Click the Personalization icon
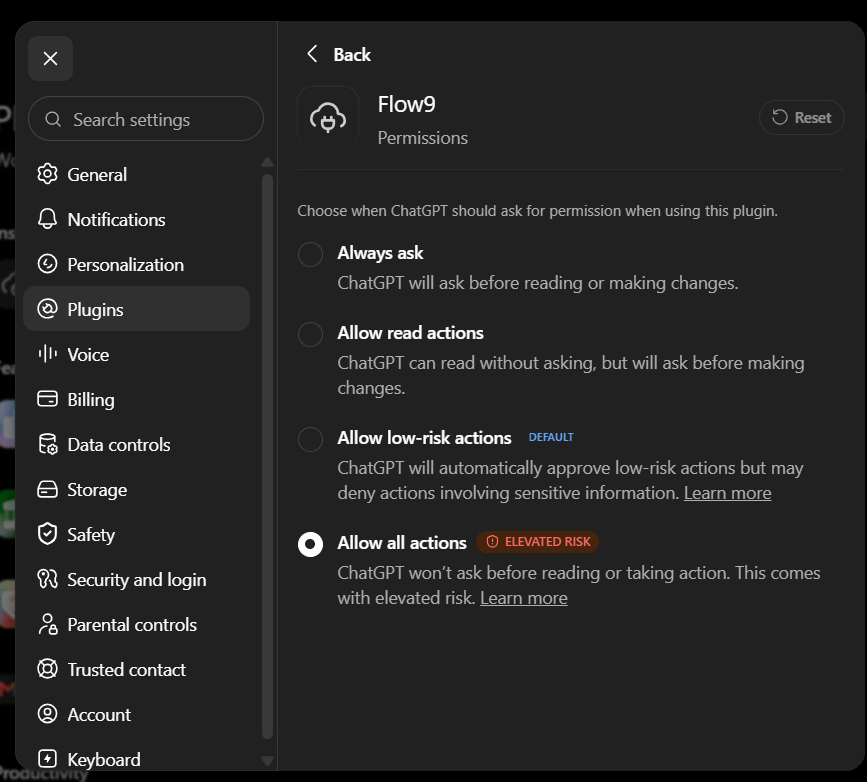This screenshot has width=867, height=782. [48, 264]
